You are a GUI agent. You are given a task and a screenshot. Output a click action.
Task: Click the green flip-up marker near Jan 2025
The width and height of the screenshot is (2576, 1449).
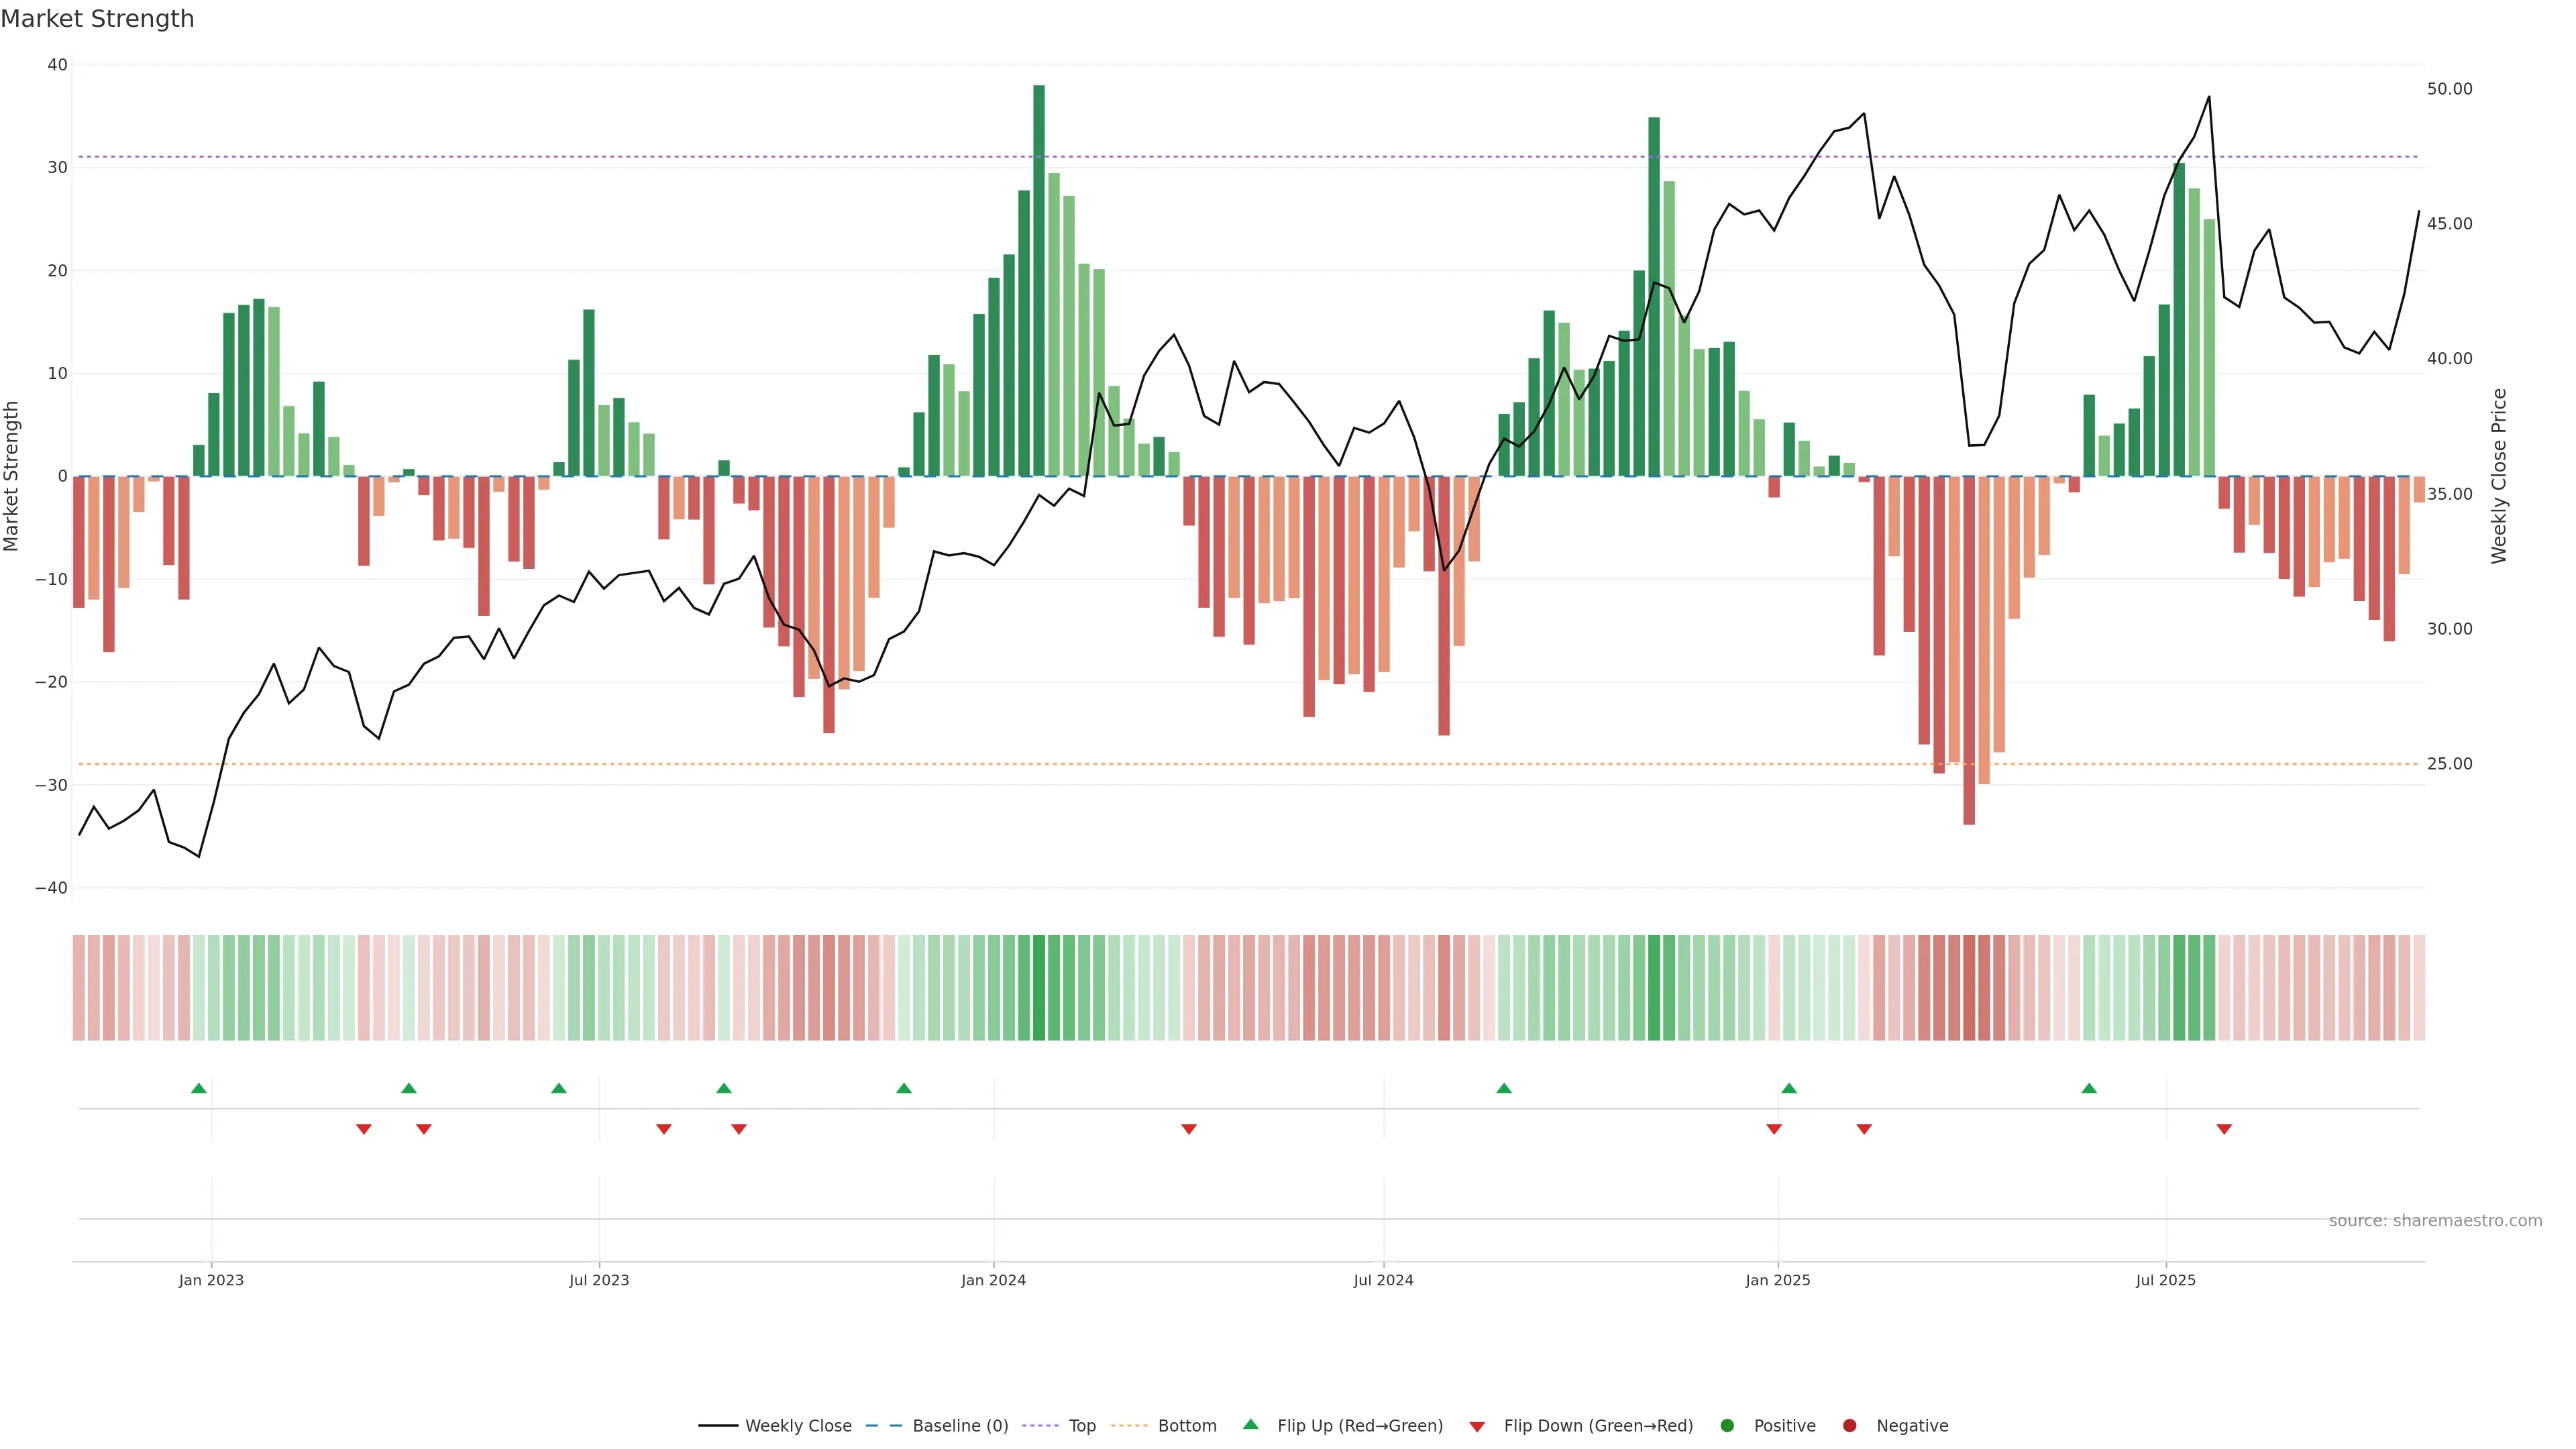click(1789, 1088)
